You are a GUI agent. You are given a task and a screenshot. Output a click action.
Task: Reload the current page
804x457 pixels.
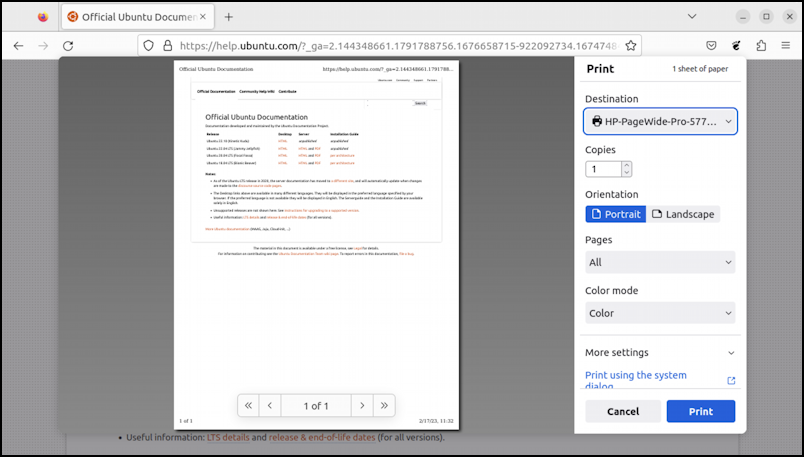click(68, 46)
